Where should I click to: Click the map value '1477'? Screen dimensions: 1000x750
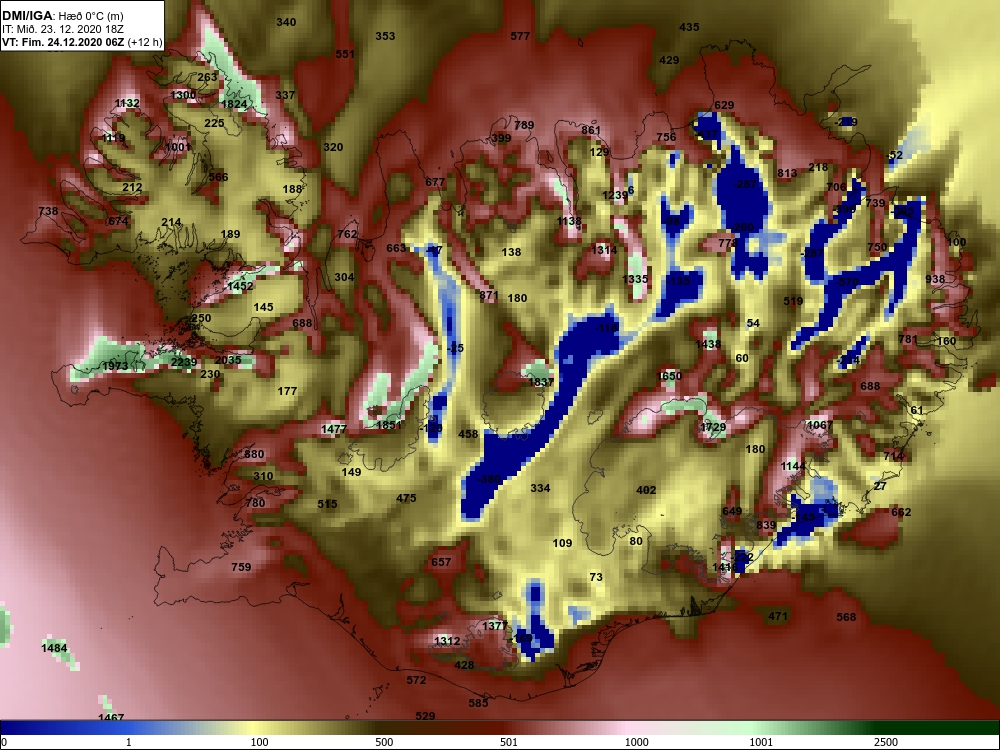(334, 429)
